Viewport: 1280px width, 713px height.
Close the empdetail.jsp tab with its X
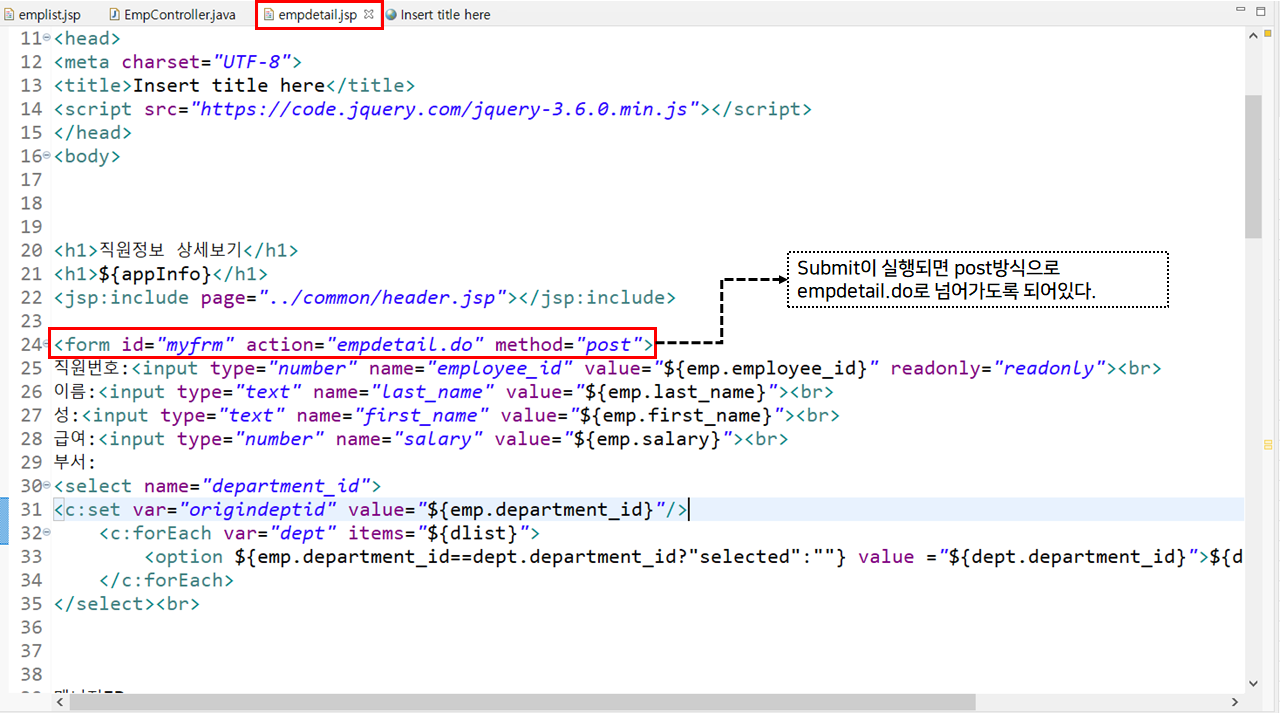pos(368,15)
